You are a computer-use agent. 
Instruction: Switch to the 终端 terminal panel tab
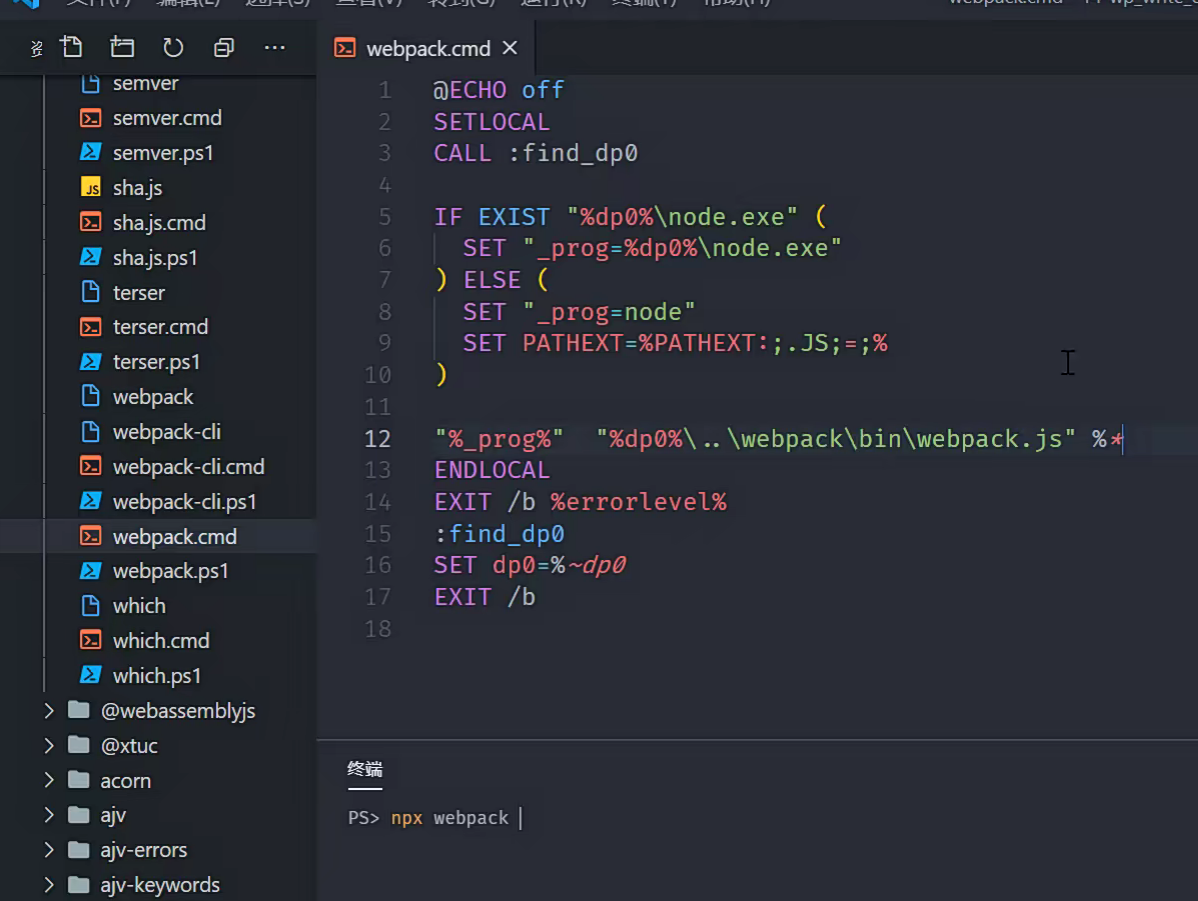coord(365,769)
